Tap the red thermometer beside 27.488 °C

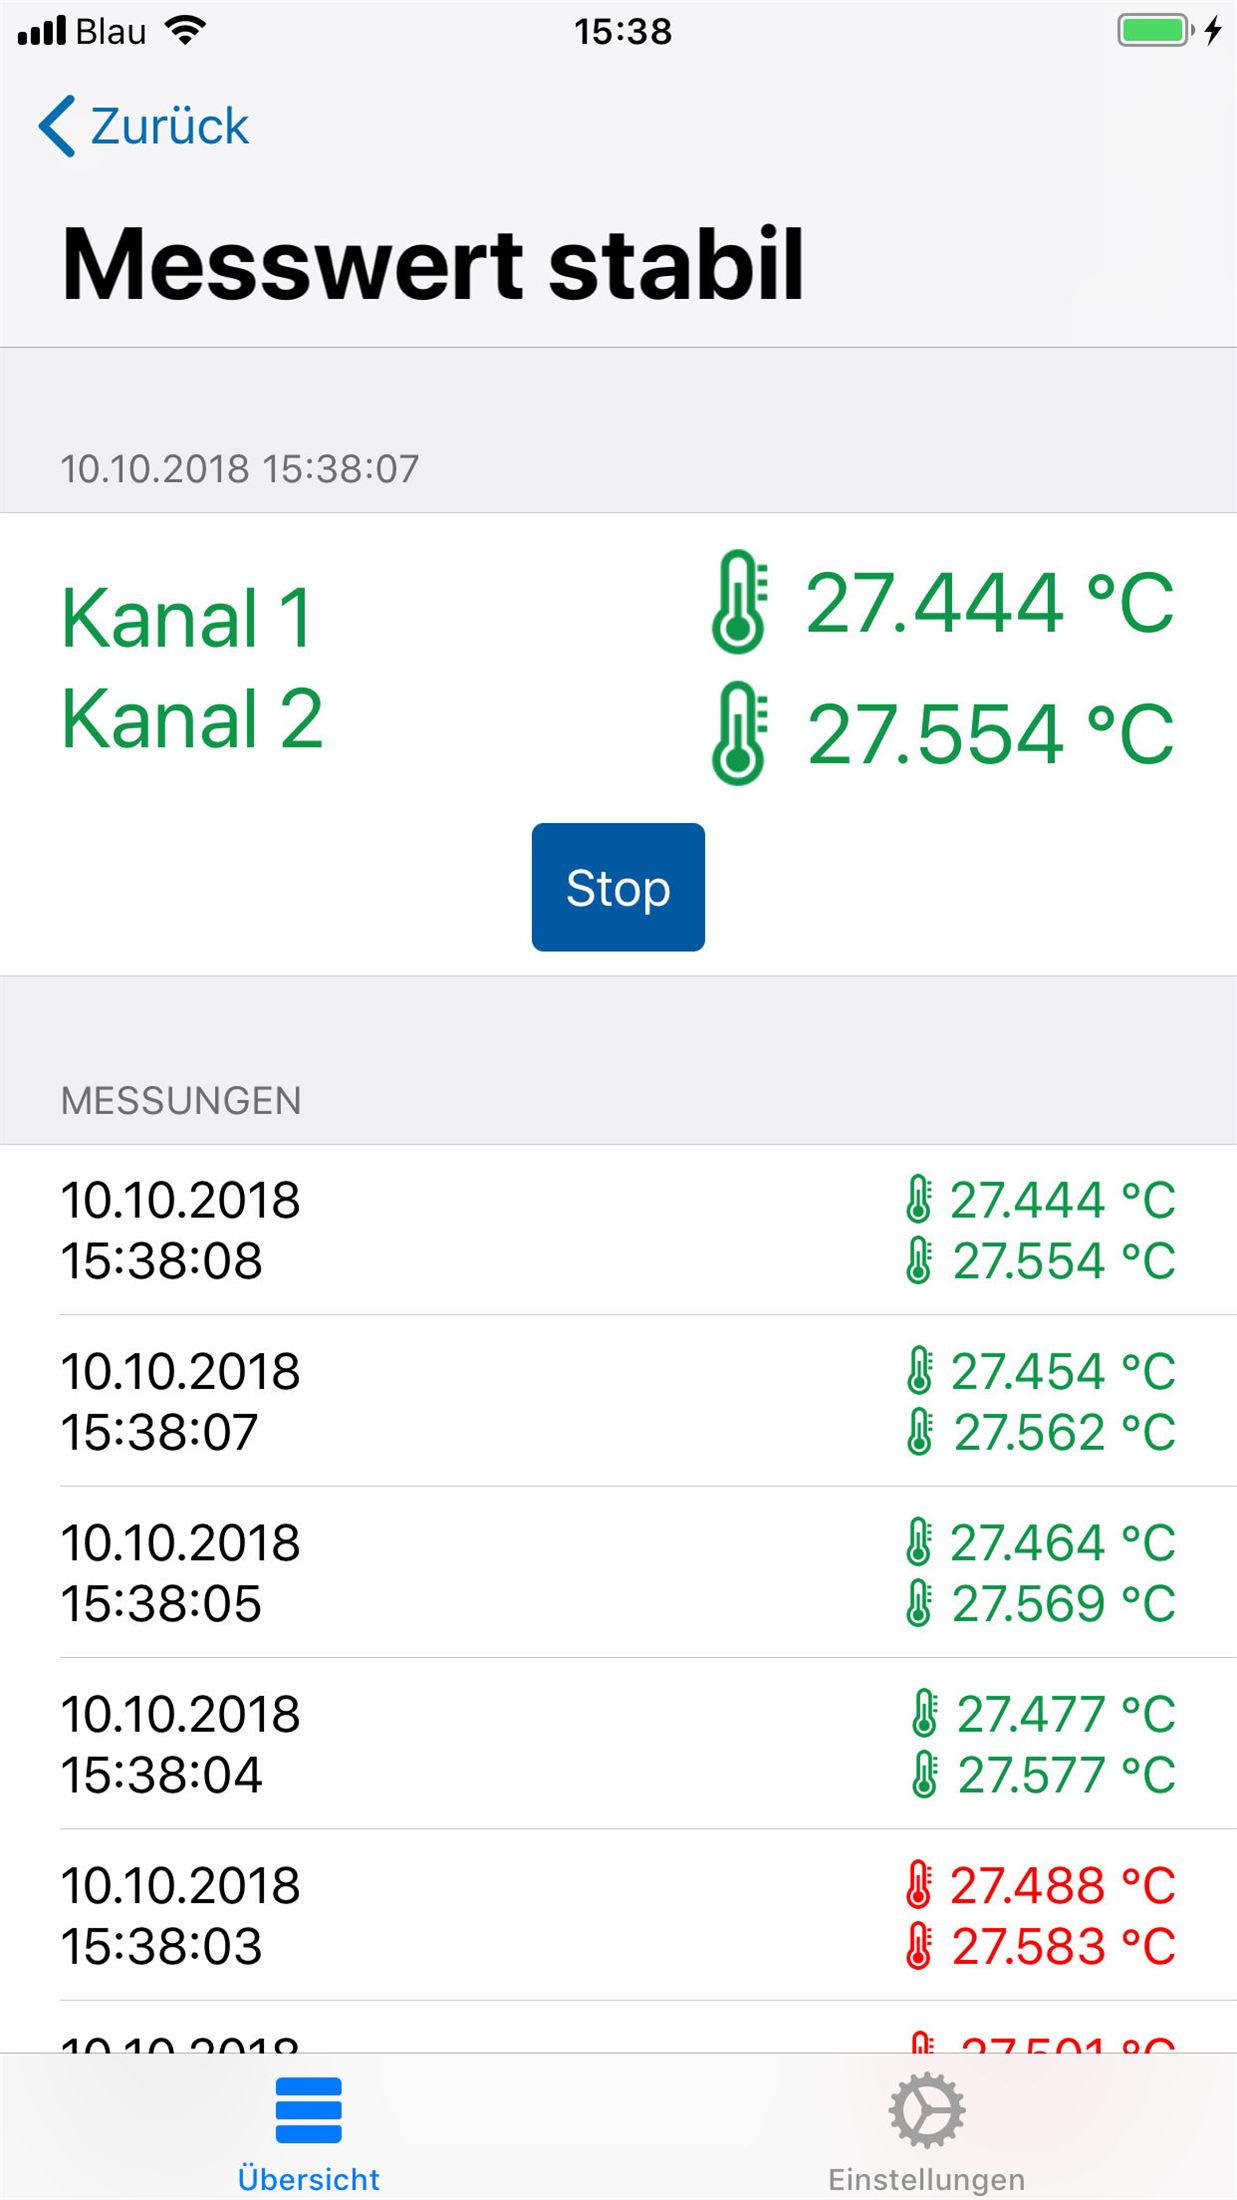(918, 1885)
